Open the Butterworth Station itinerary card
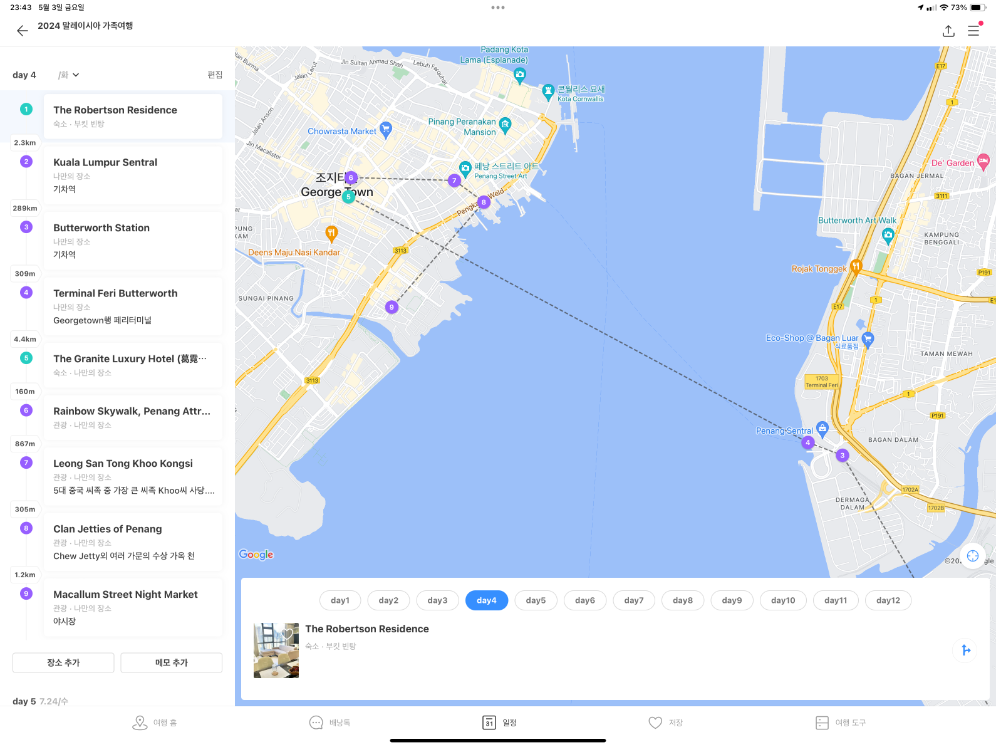 click(x=133, y=241)
